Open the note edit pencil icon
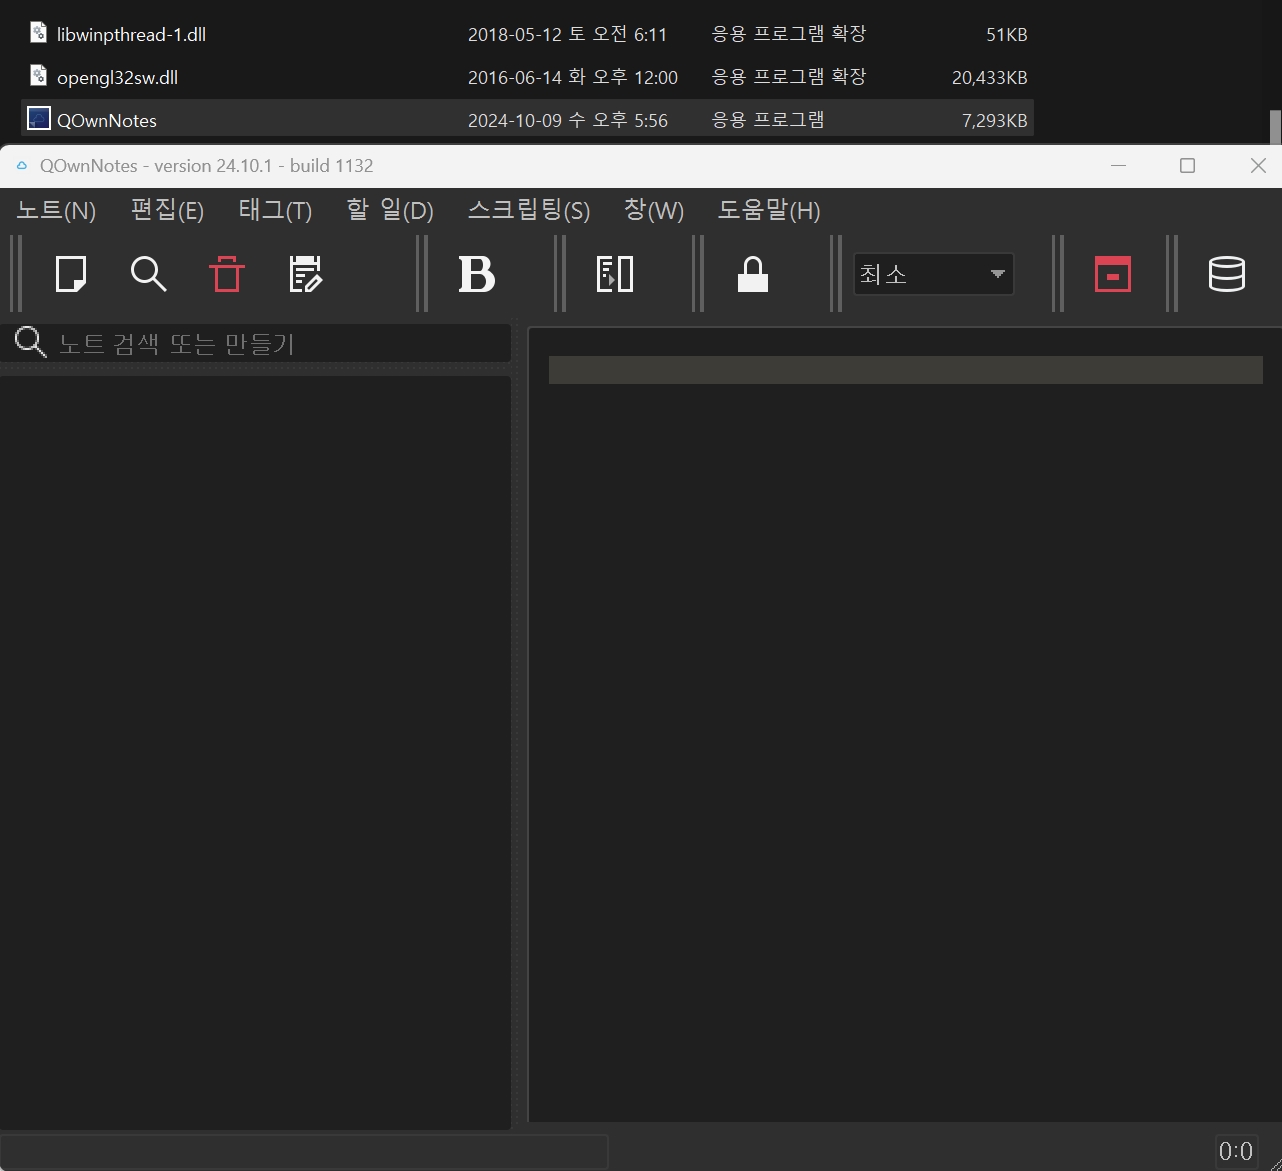This screenshot has height=1171, width=1282. (x=305, y=274)
